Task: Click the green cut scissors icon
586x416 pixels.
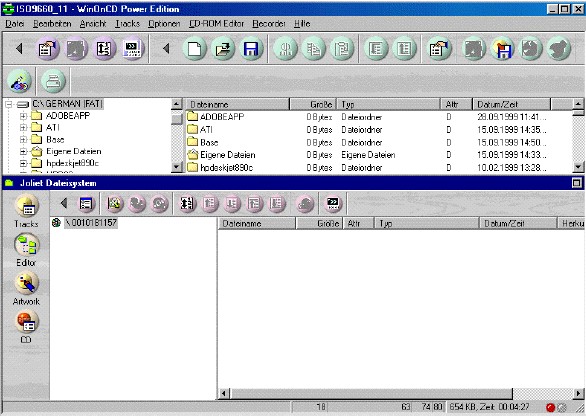Action: pyautogui.click(x=286, y=49)
